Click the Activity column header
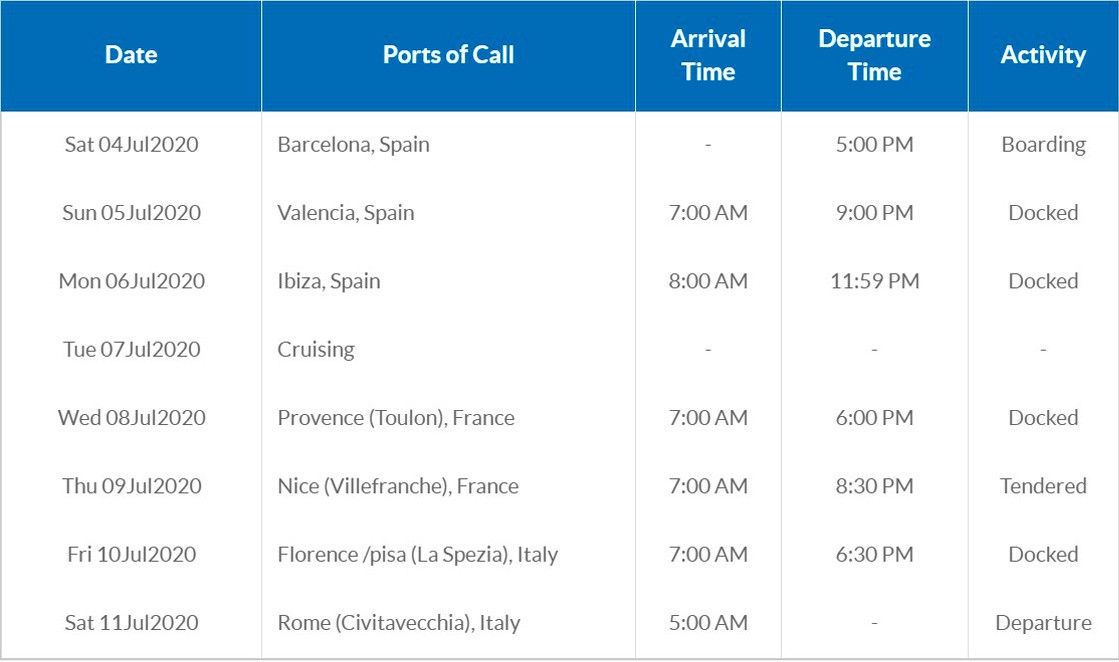 click(1043, 56)
